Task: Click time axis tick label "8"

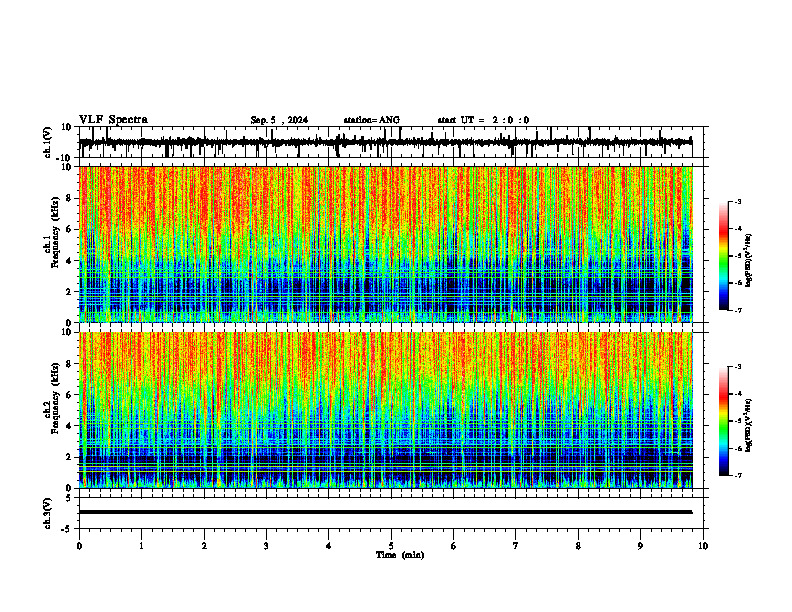Action: [578, 546]
